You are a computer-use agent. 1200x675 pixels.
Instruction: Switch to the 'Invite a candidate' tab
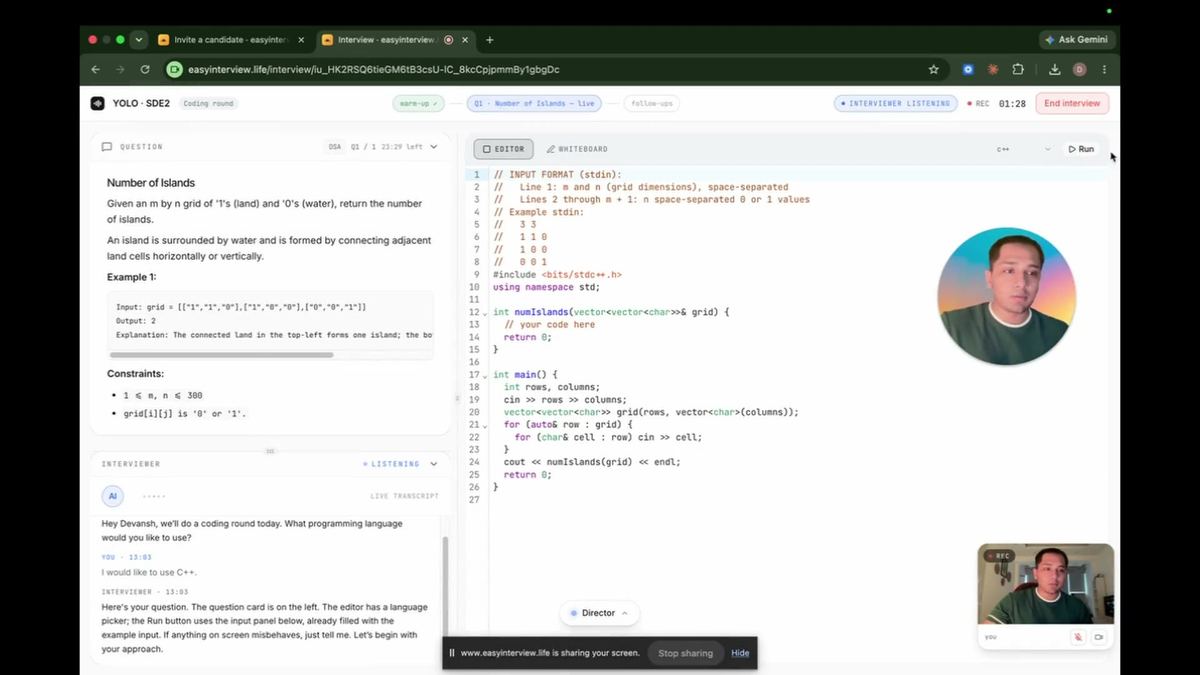point(231,40)
